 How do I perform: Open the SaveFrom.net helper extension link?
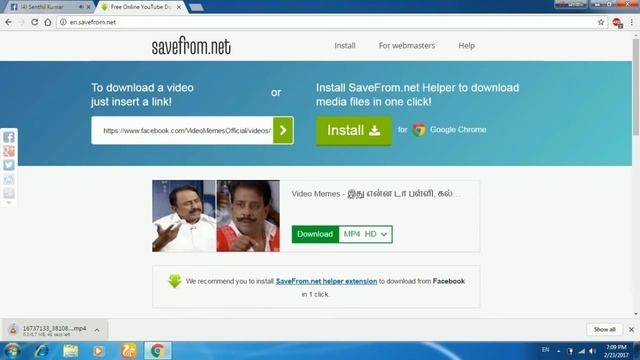tap(326, 281)
